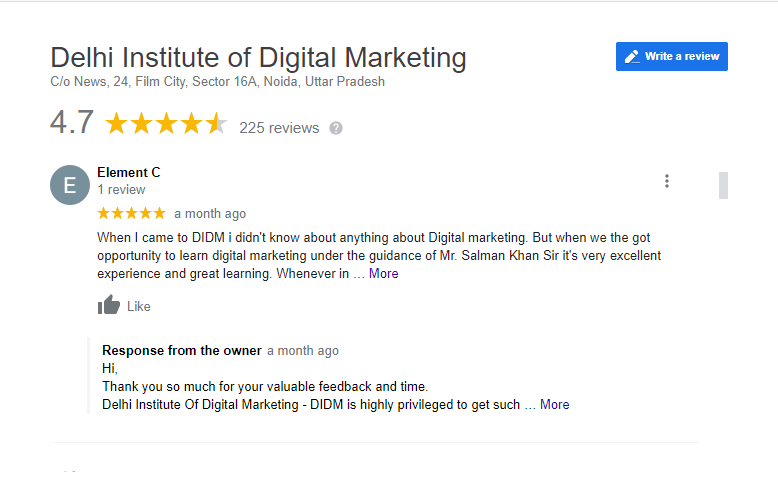Viewport: 778px width, 497px height.
Task: Click the Delhi Institute of Digital Marketing title
Action: (258, 58)
